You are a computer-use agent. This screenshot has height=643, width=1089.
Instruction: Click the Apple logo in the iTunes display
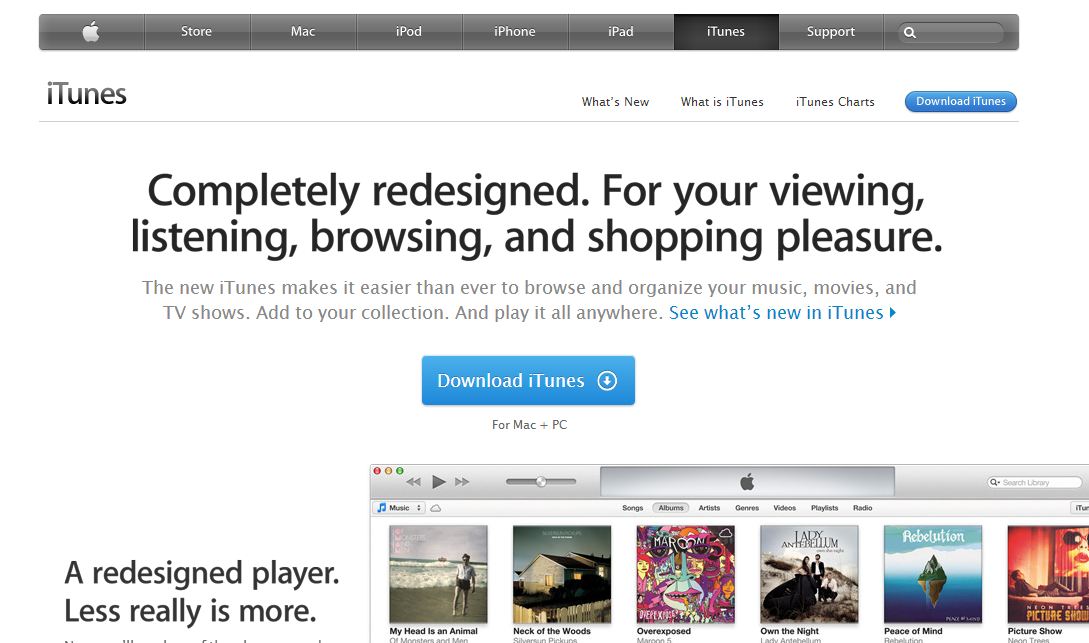point(748,482)
